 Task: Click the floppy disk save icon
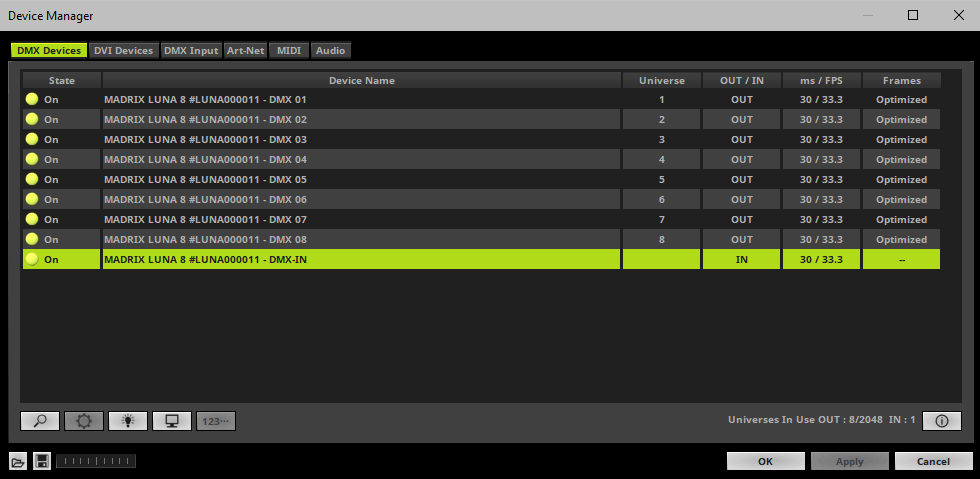pyautogui.click(x=42, y=462)
